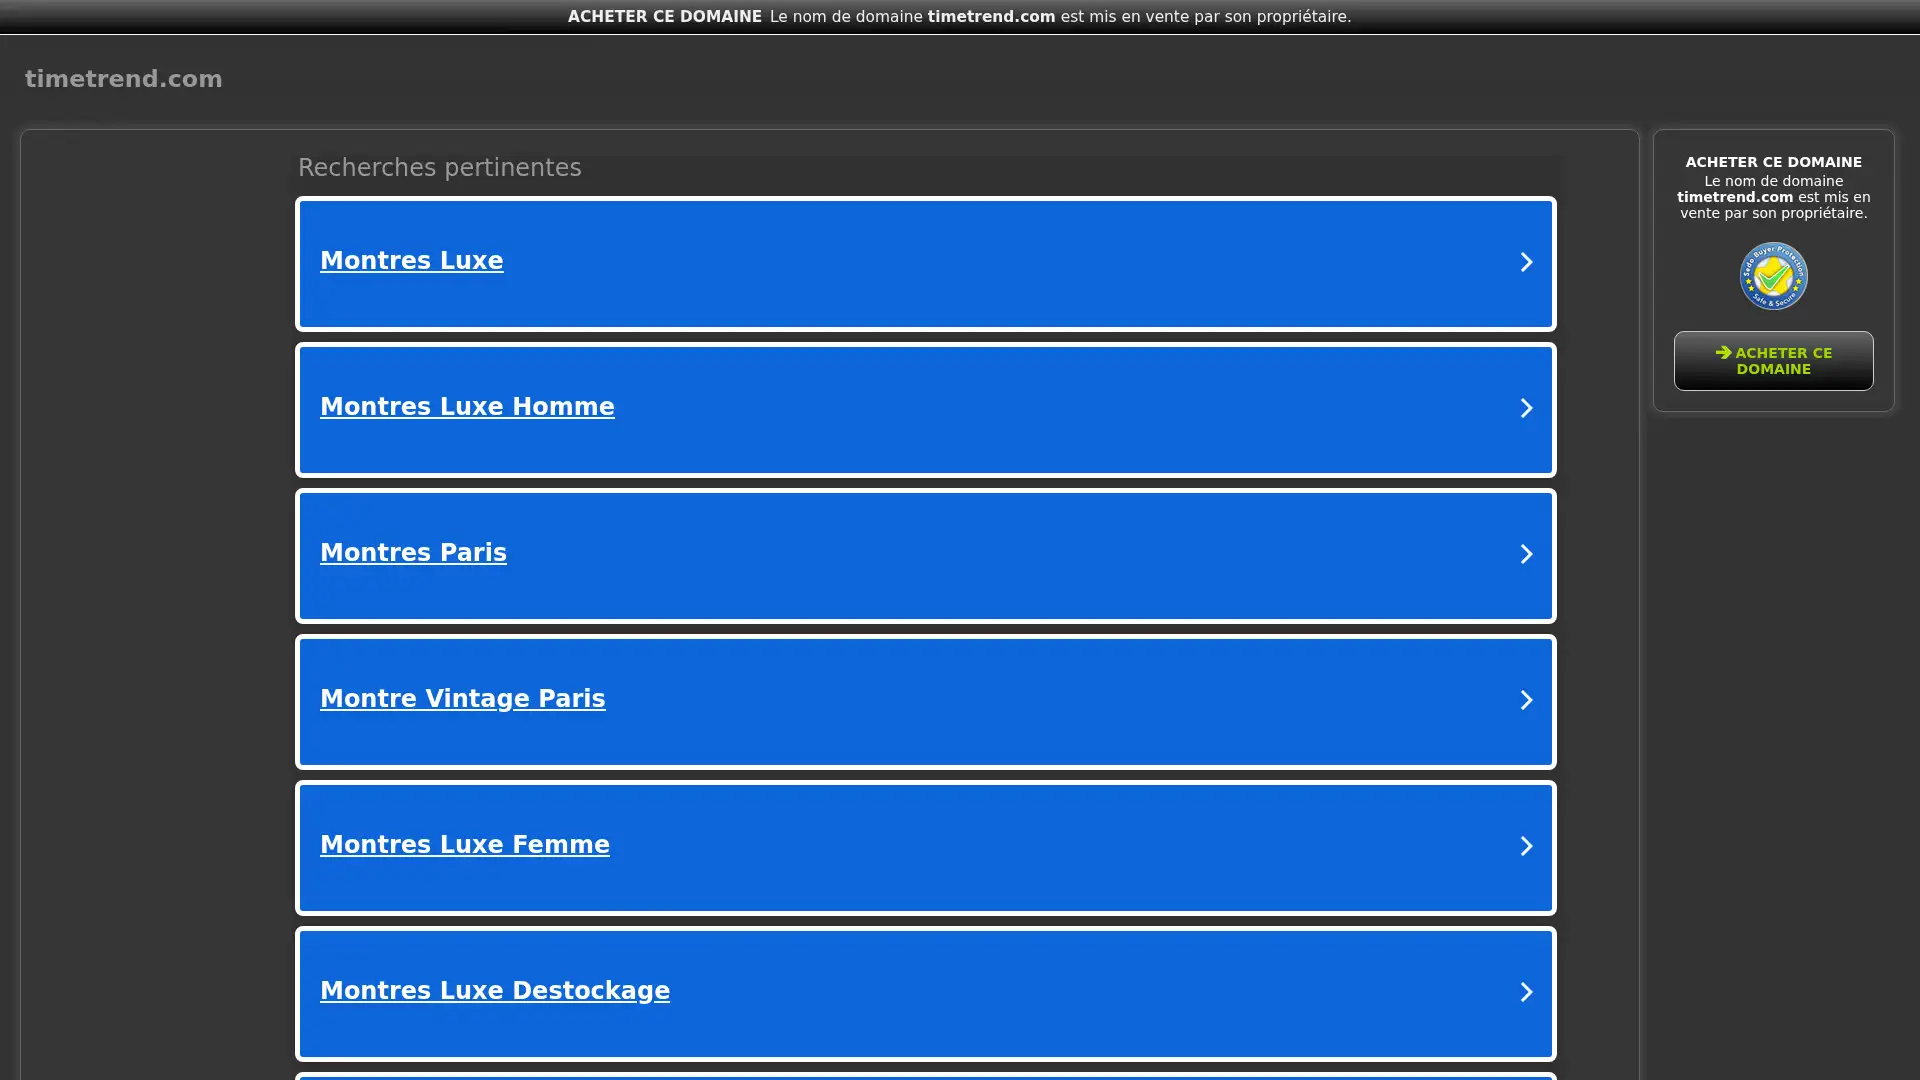The width and height of the screenshot is (1920, 1080).
Task: Click chevron arrow on Montres Luxe Femme row
Action: coord(1526,846)
